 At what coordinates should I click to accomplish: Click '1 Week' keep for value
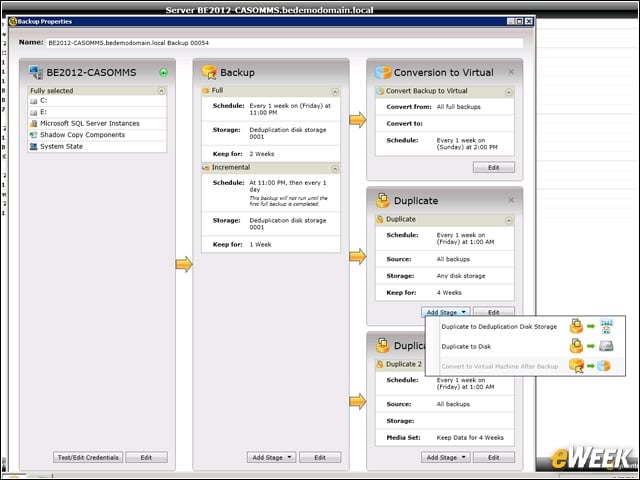coord(260,244)
